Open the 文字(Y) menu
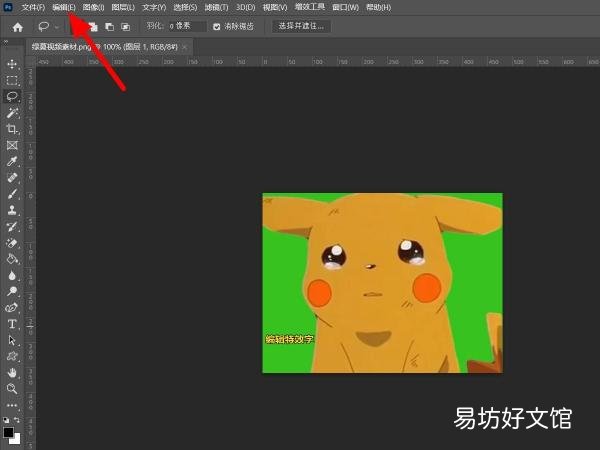600x450 pixels. point(154,7)
